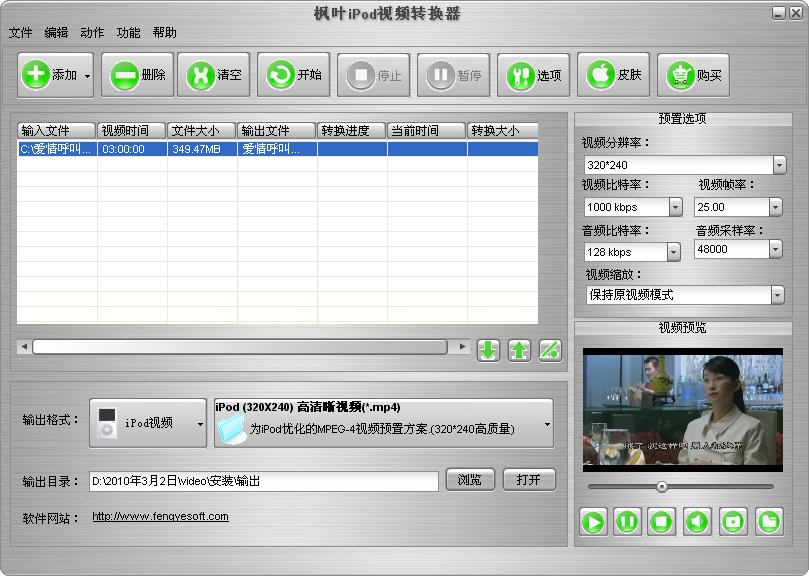Click the 输出文件 column header
The width and height of the screenshot is (809, 576).
click(277, 131)
